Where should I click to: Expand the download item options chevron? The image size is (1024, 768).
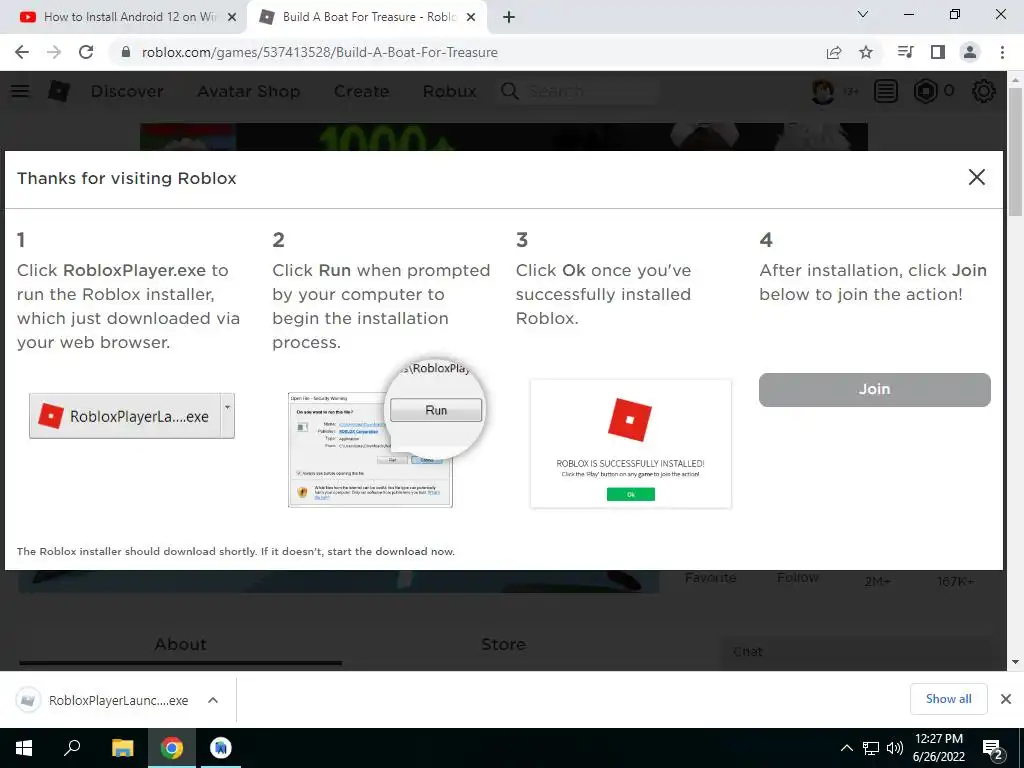[212, 700]
